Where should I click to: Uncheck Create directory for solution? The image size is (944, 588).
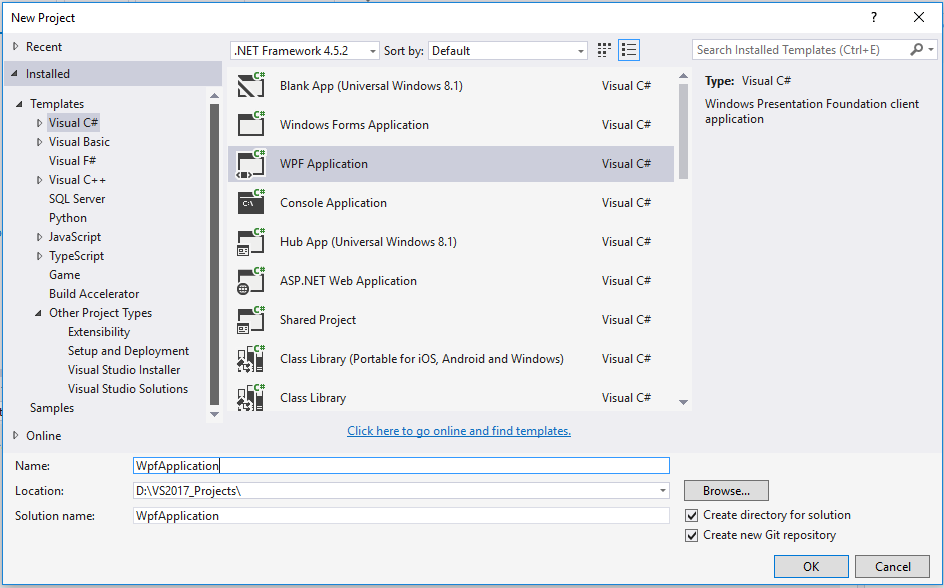(692, 515)
